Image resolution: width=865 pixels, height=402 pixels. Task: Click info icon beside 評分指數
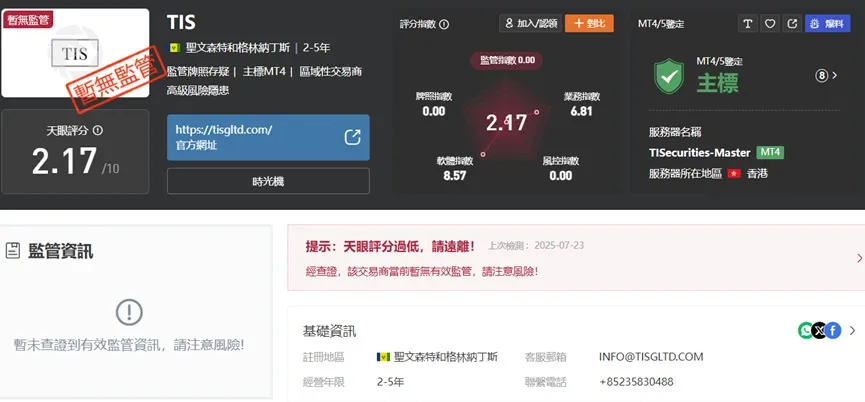click(444, 24)
